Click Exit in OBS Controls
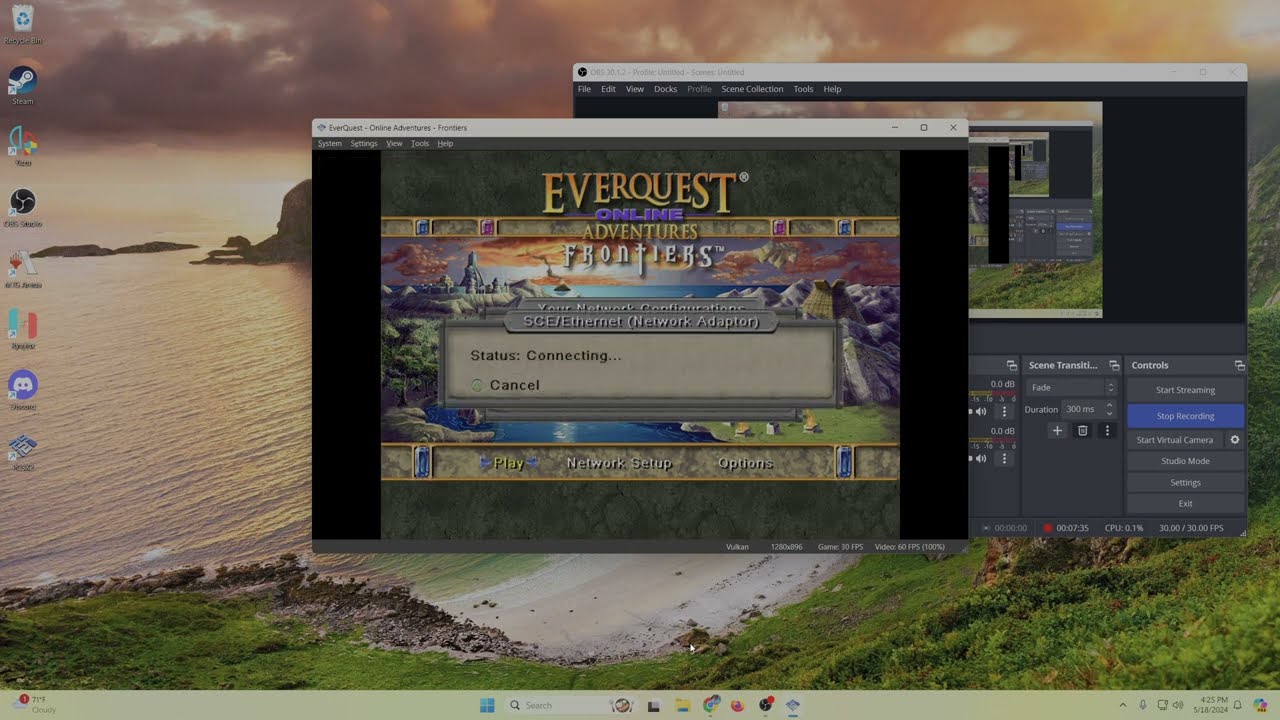Screen dimensions: 1280x720 (1186, 504)
